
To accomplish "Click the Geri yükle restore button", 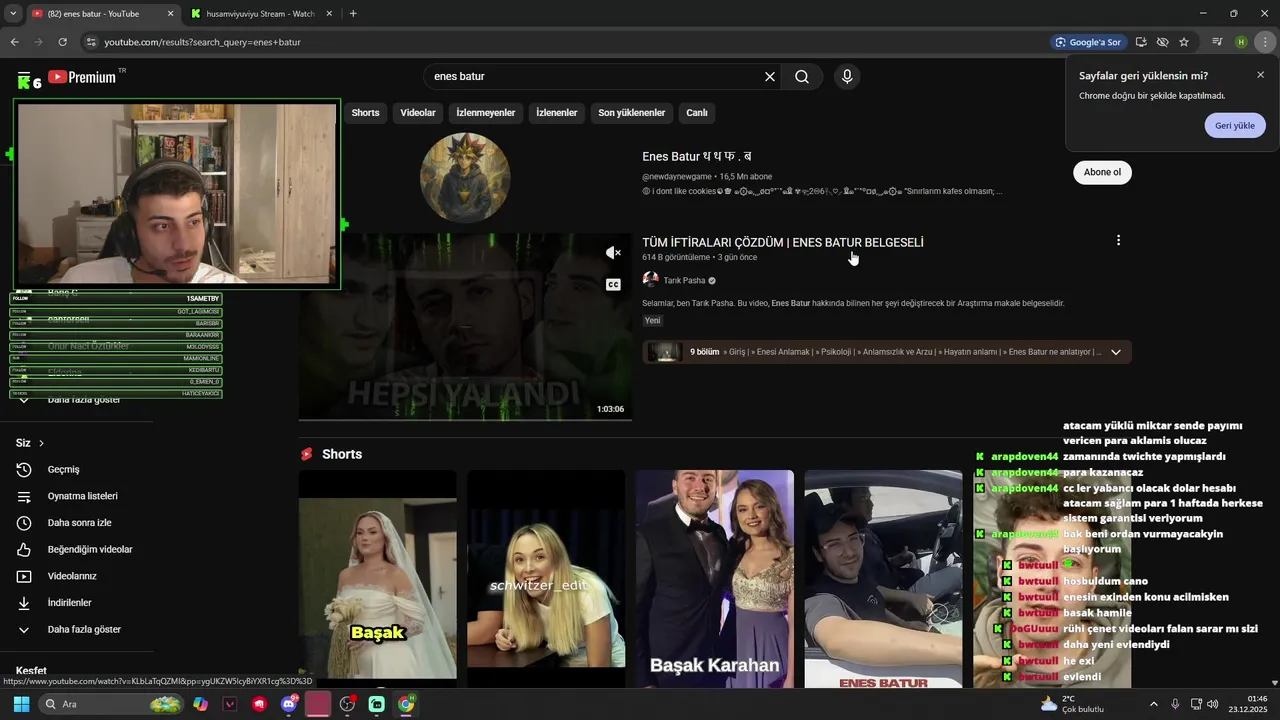I will pyautogui.click(x=1235, y=126).
